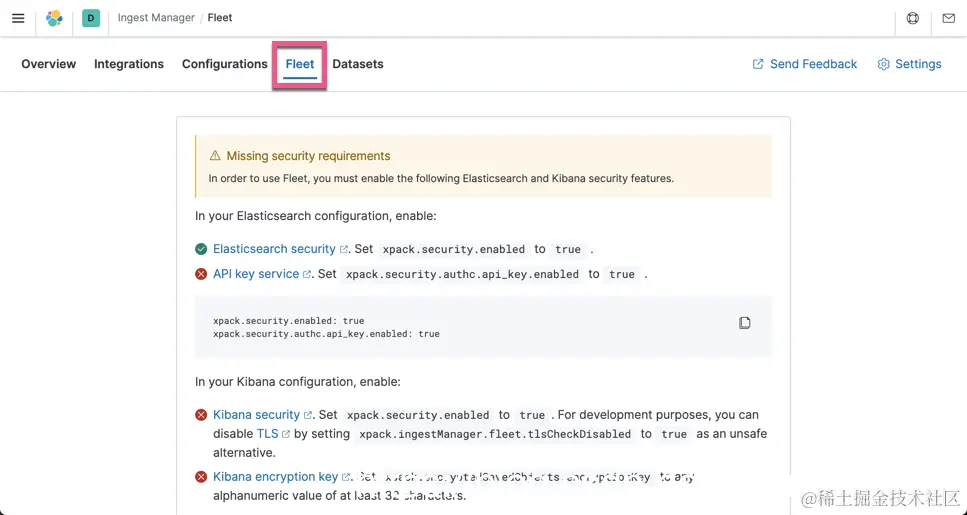Click external-link icon after API key service
This screenshot has width=967, height=515.
(x=307, y=274)
